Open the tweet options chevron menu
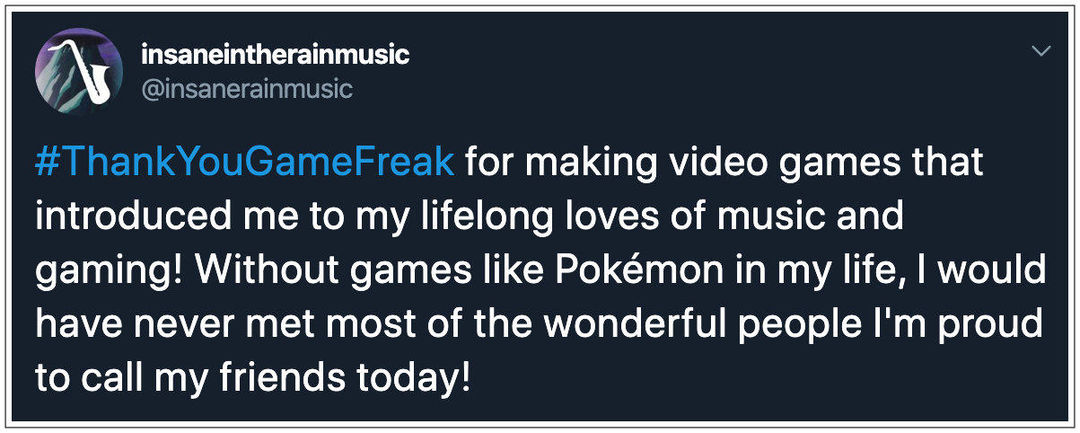1080x433 pixels. pos(1042,52)
